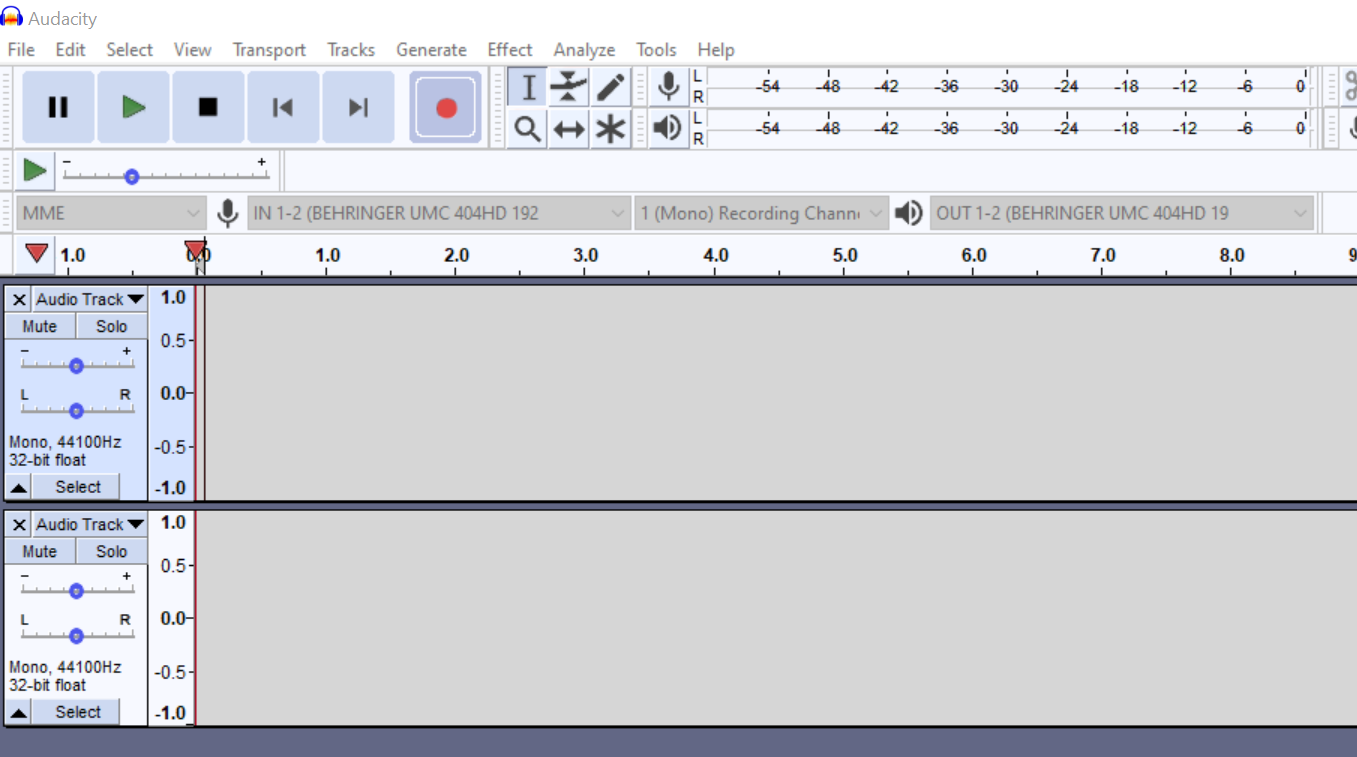1357x757 pixels.
Task: Open the OUT 1-2 BEHRINGER playback device dropdown
Action: click(1121, 213)
